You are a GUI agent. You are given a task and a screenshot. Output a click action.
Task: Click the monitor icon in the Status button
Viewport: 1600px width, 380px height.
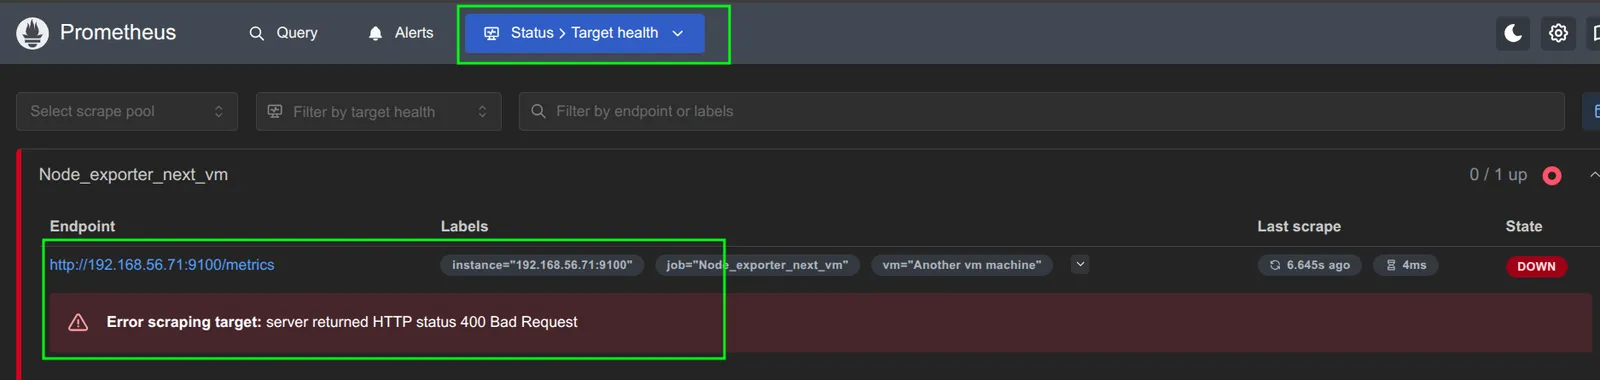(x=491, y=33)
